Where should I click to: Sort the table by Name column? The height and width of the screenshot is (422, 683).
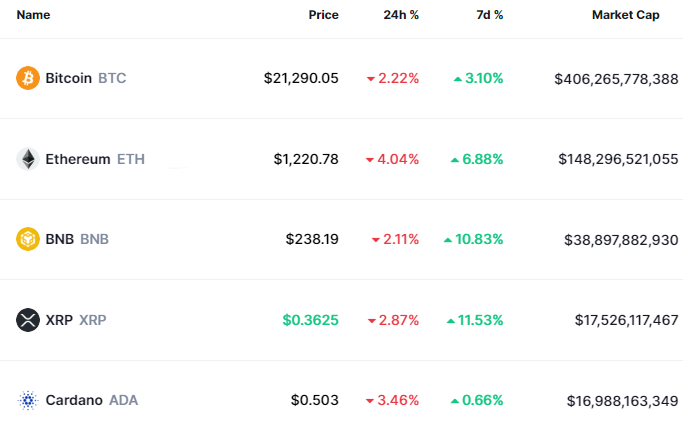(33, 15)
